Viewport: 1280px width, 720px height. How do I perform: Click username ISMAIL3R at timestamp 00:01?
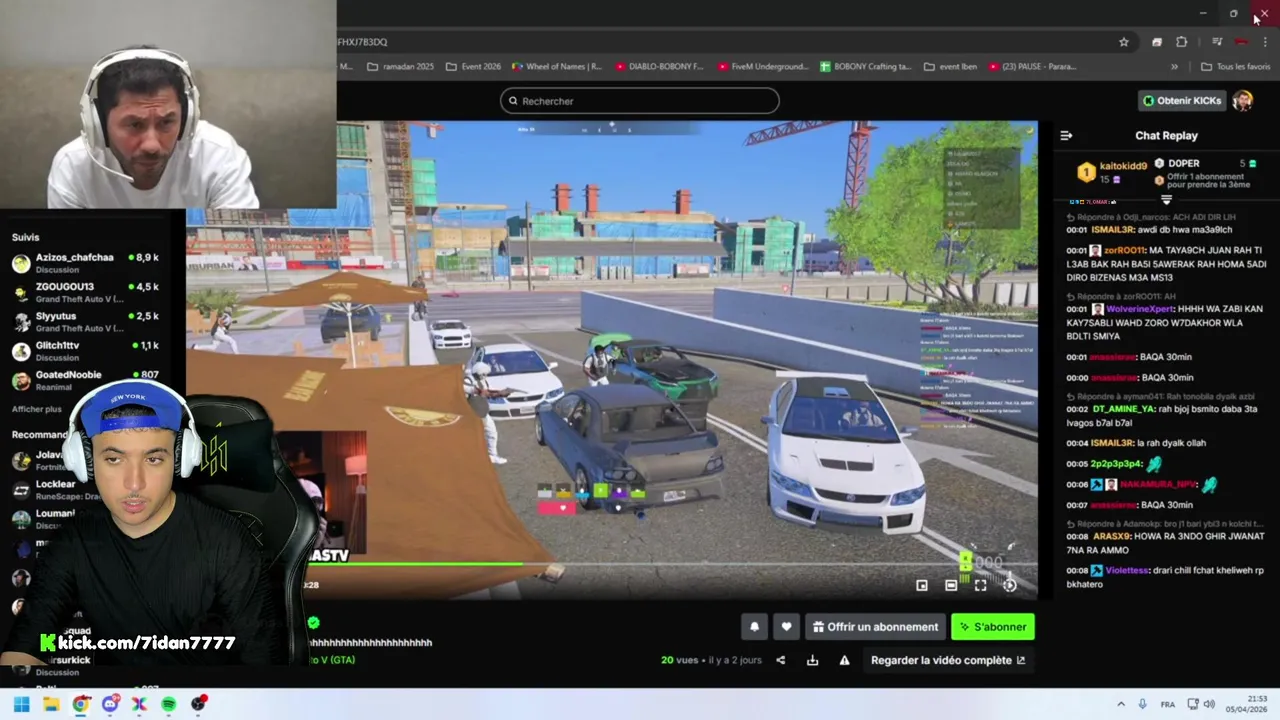(x=1112, y=229)
